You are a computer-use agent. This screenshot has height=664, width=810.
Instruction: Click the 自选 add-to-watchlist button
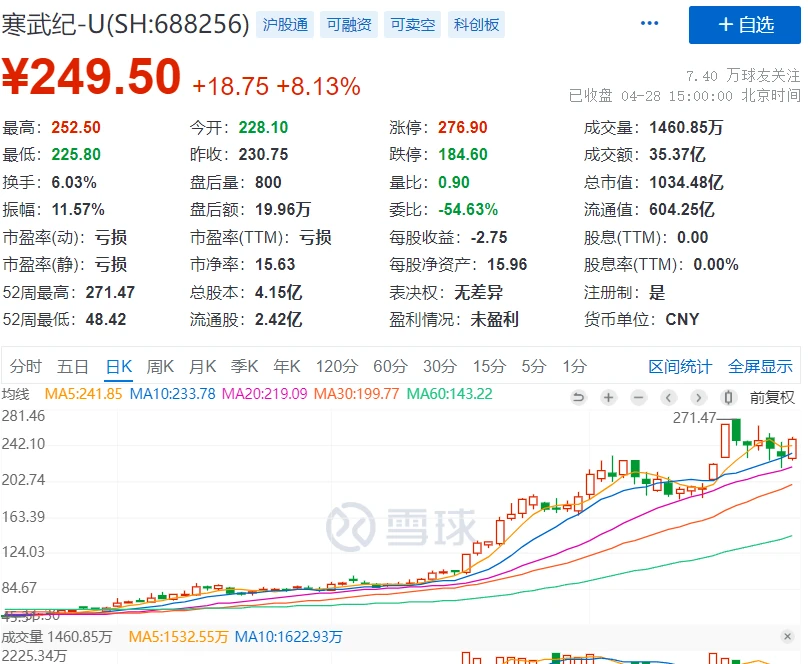[745, 24]
